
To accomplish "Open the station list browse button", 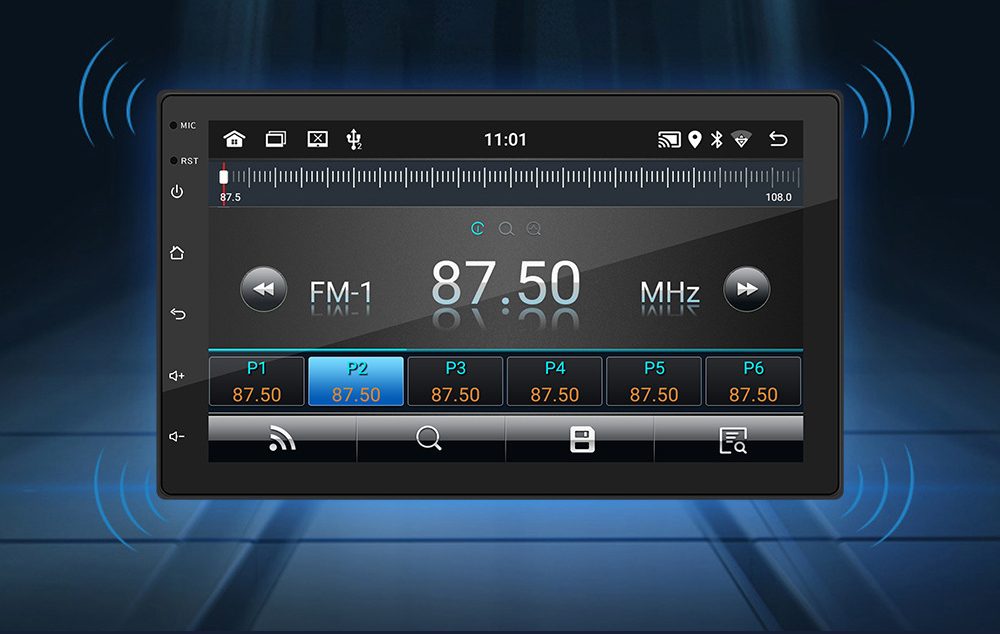I will click(732, 440).
